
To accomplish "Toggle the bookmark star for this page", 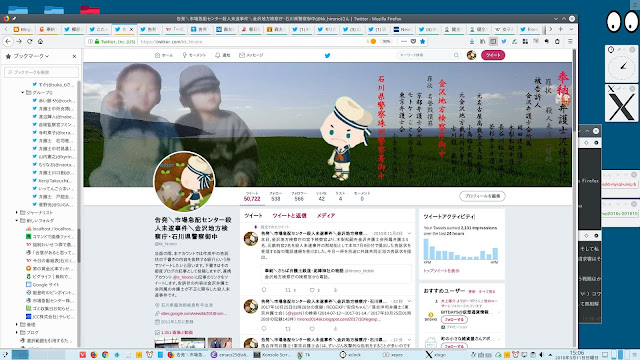I will point(422,41).
